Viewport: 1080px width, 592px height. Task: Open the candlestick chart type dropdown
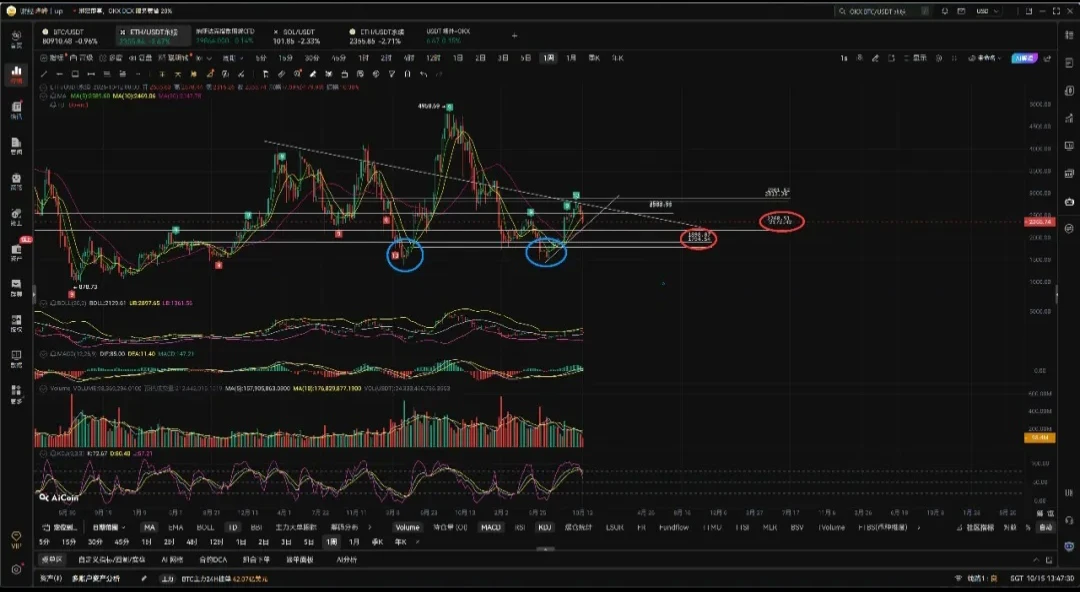click(x=204, y=59)
